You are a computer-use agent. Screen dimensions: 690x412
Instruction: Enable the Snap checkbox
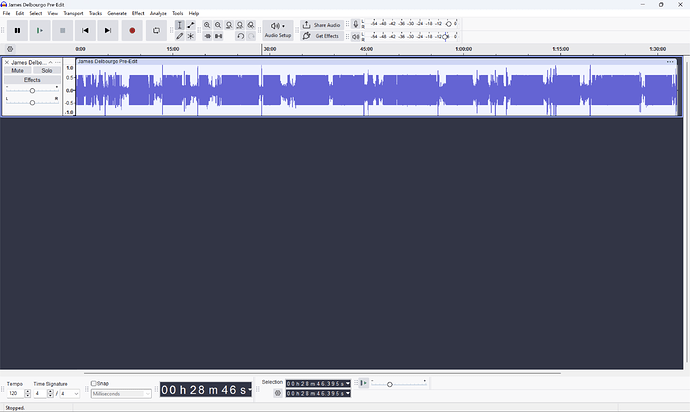[x=94, y=383]
